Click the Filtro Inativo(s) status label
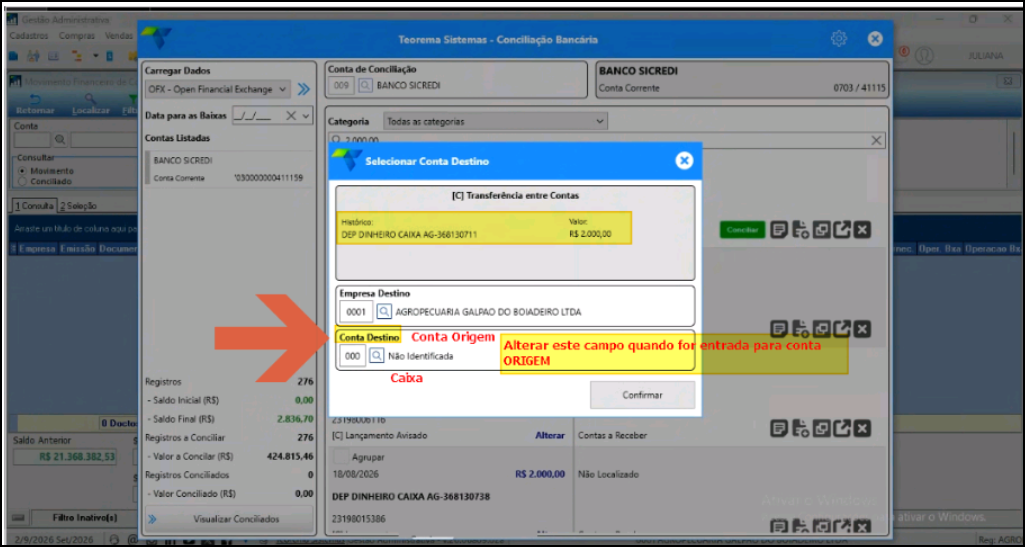The height and width of the screenshot is (547, 1025). tap(84, 518)
